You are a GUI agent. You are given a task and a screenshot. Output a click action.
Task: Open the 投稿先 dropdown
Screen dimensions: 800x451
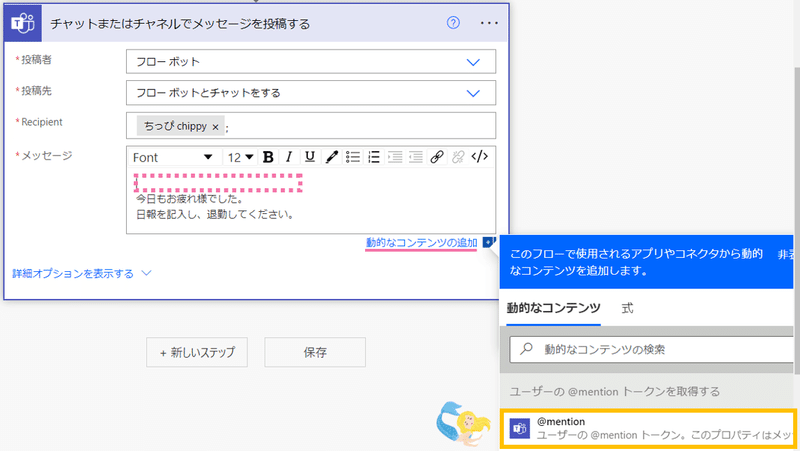click(311, 93)
